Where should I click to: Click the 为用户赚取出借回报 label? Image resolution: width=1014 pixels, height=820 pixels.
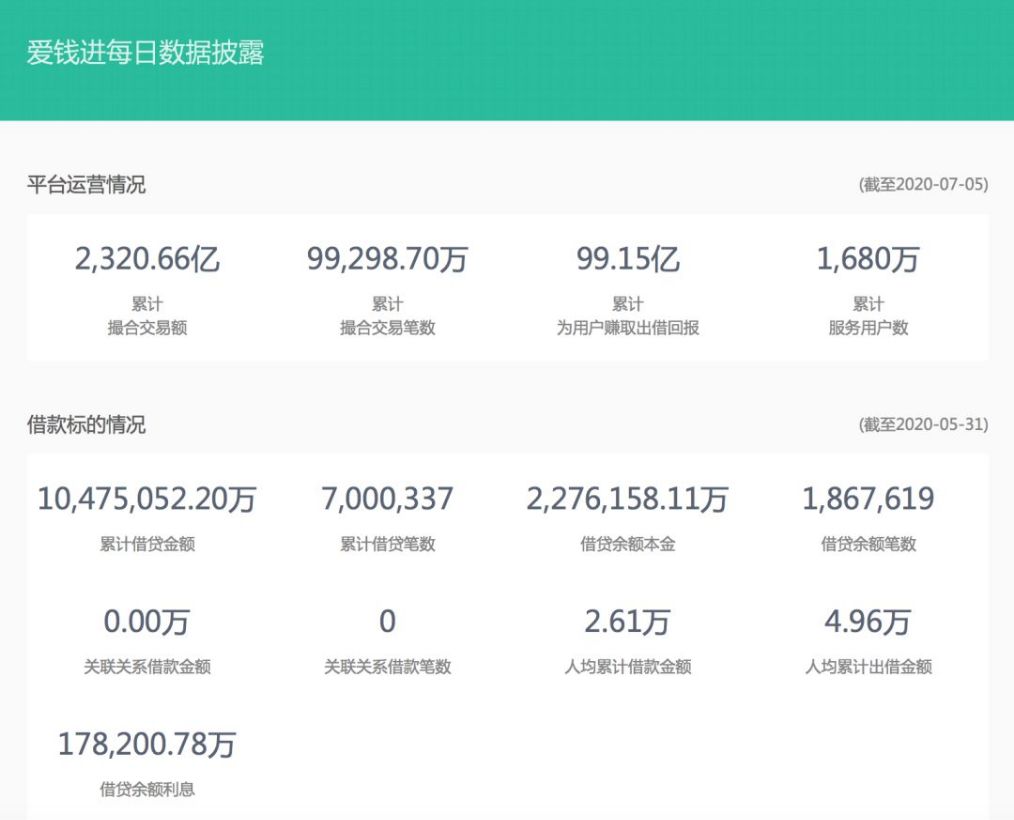tap(628, 328)
